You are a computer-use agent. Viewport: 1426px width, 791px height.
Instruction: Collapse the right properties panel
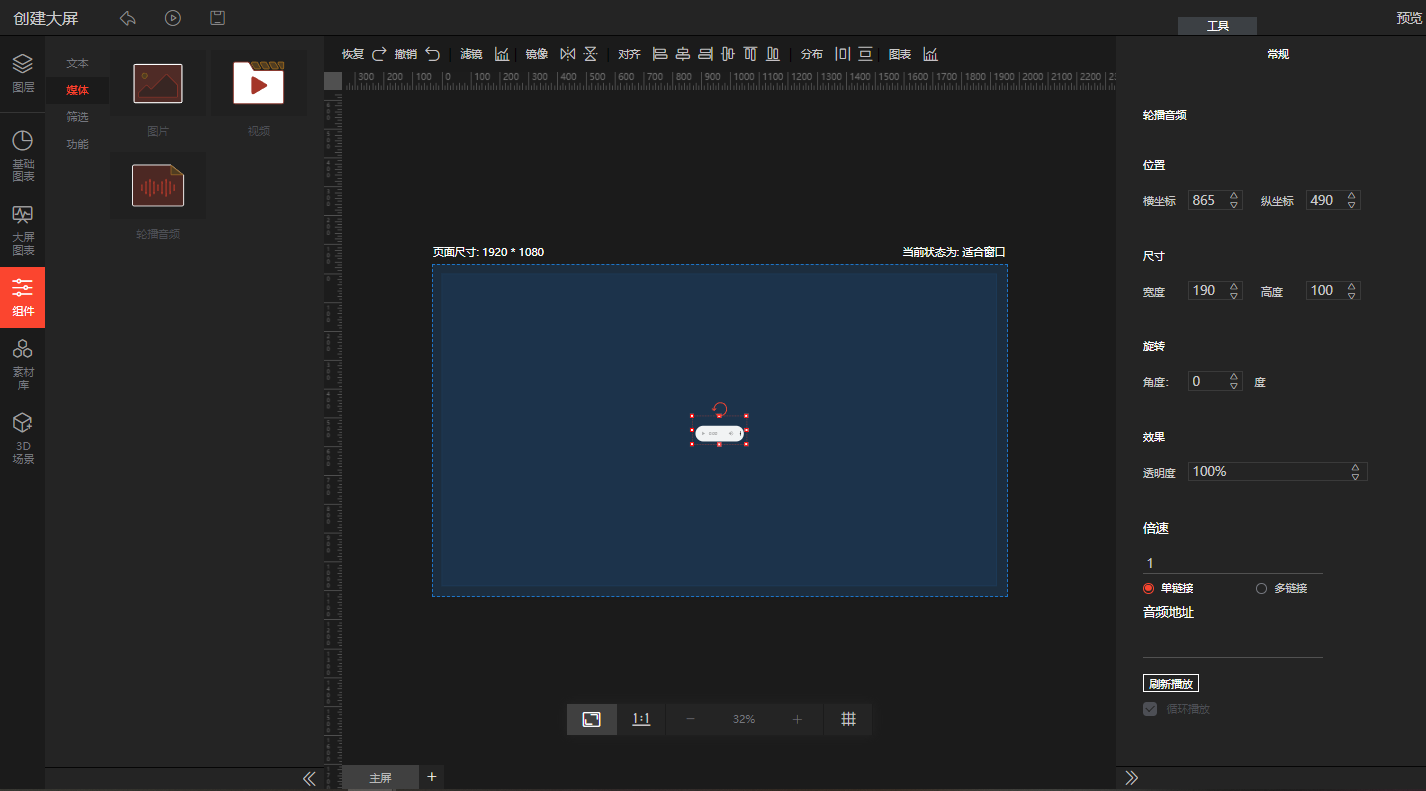coord(1132,778)
